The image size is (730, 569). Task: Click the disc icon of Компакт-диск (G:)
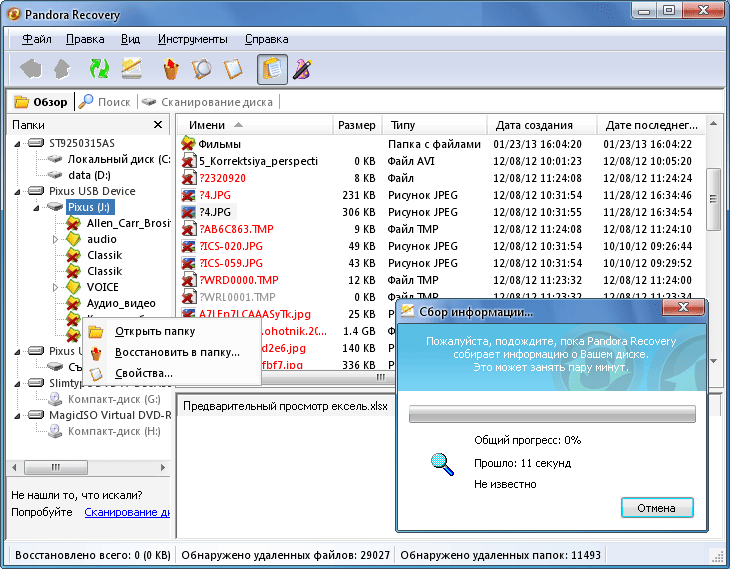click(55, 399)
